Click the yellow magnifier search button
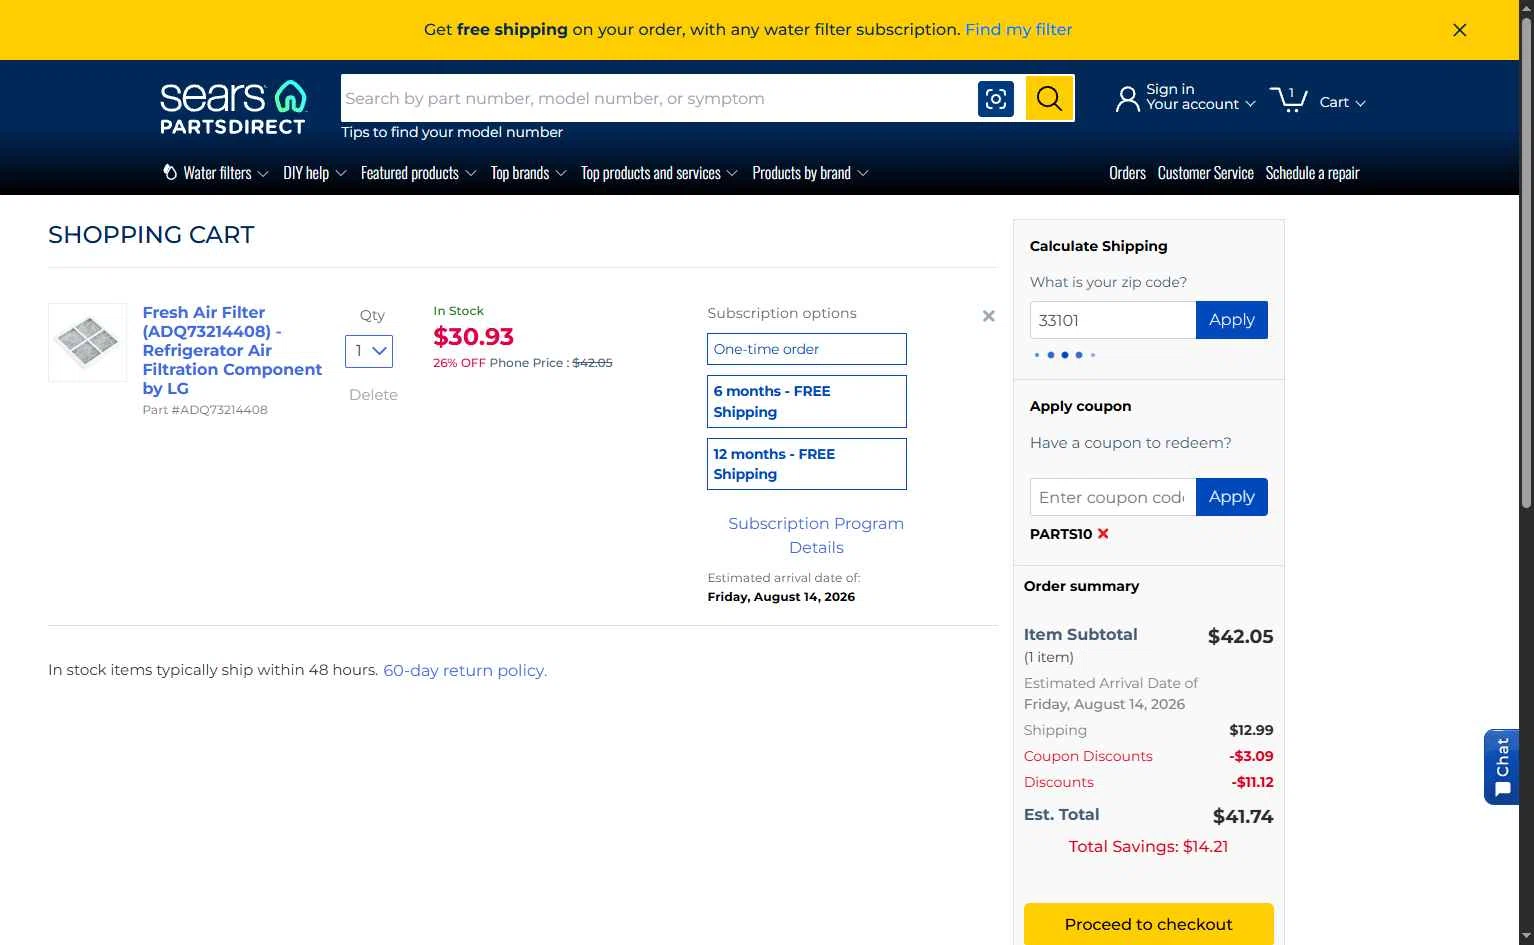Screen dimensions: 1534x945 pos(1049,98)
